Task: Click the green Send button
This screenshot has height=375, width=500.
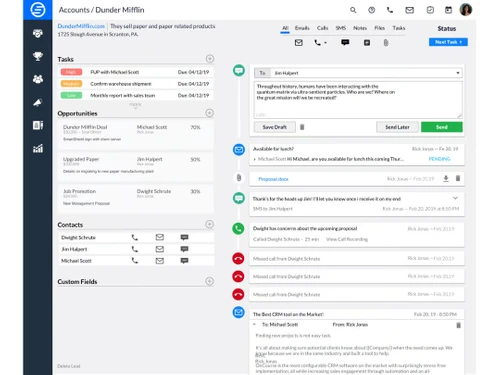Action: pyautogui.click(x=441, y=127)
